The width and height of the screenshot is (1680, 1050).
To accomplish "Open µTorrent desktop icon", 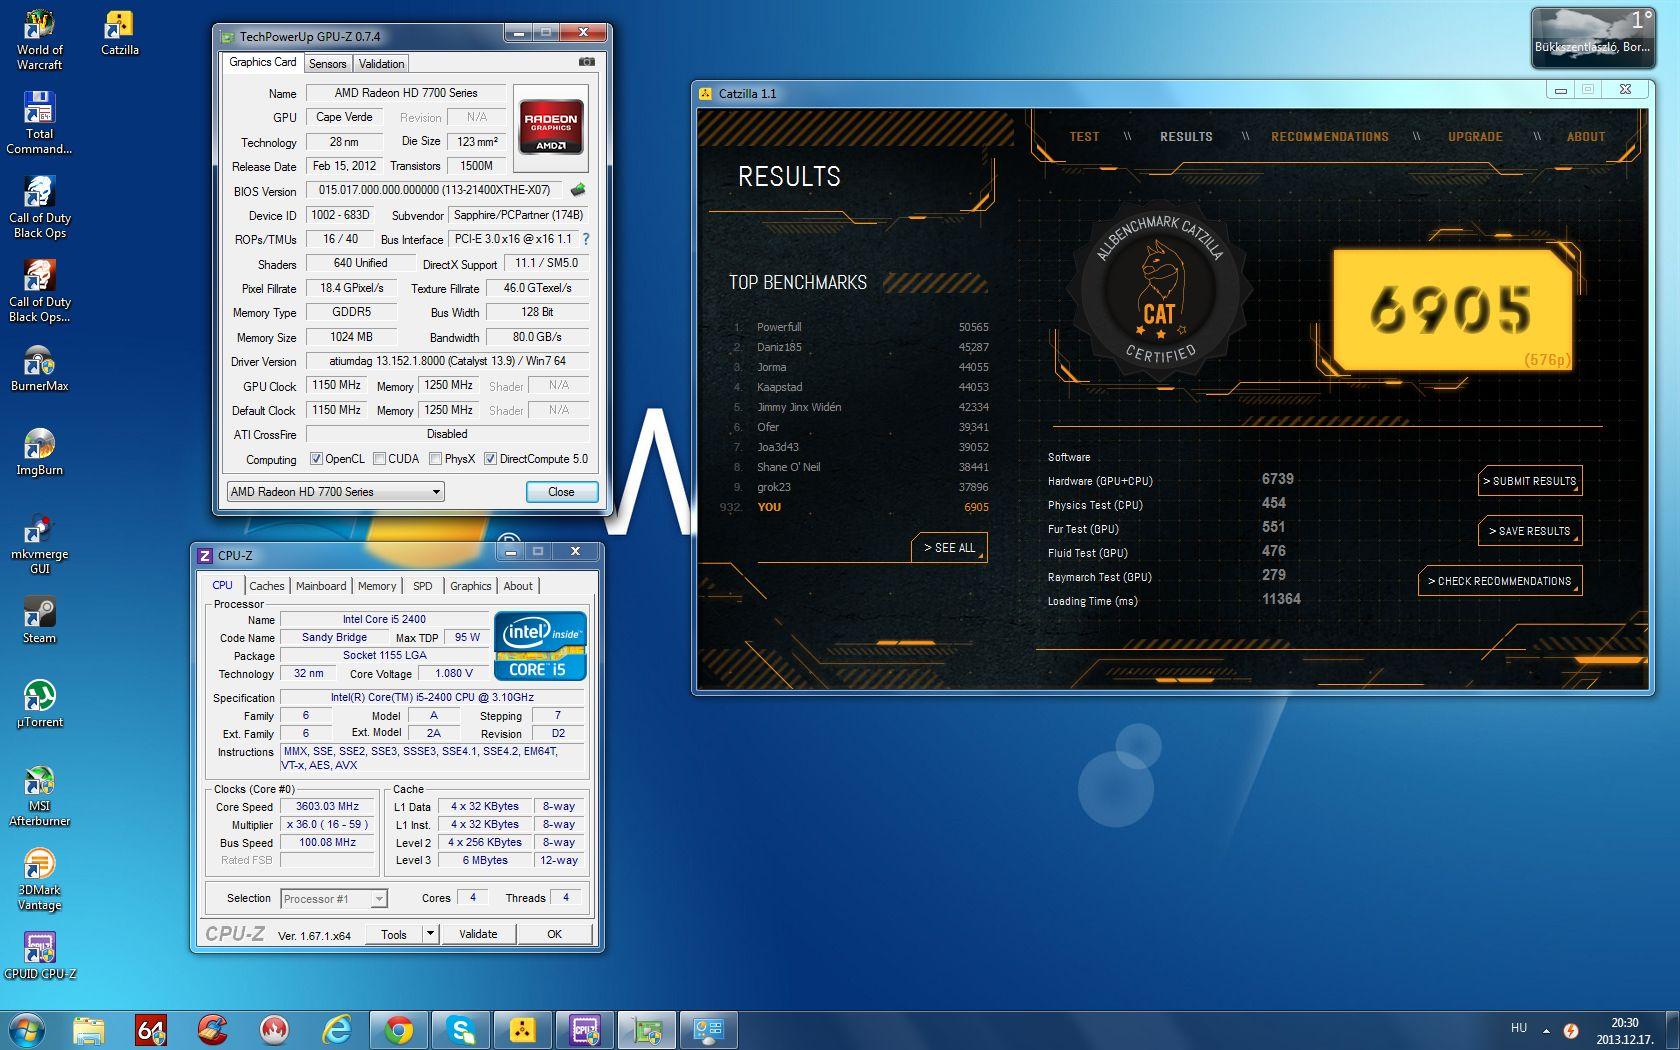I will point(39,704).
